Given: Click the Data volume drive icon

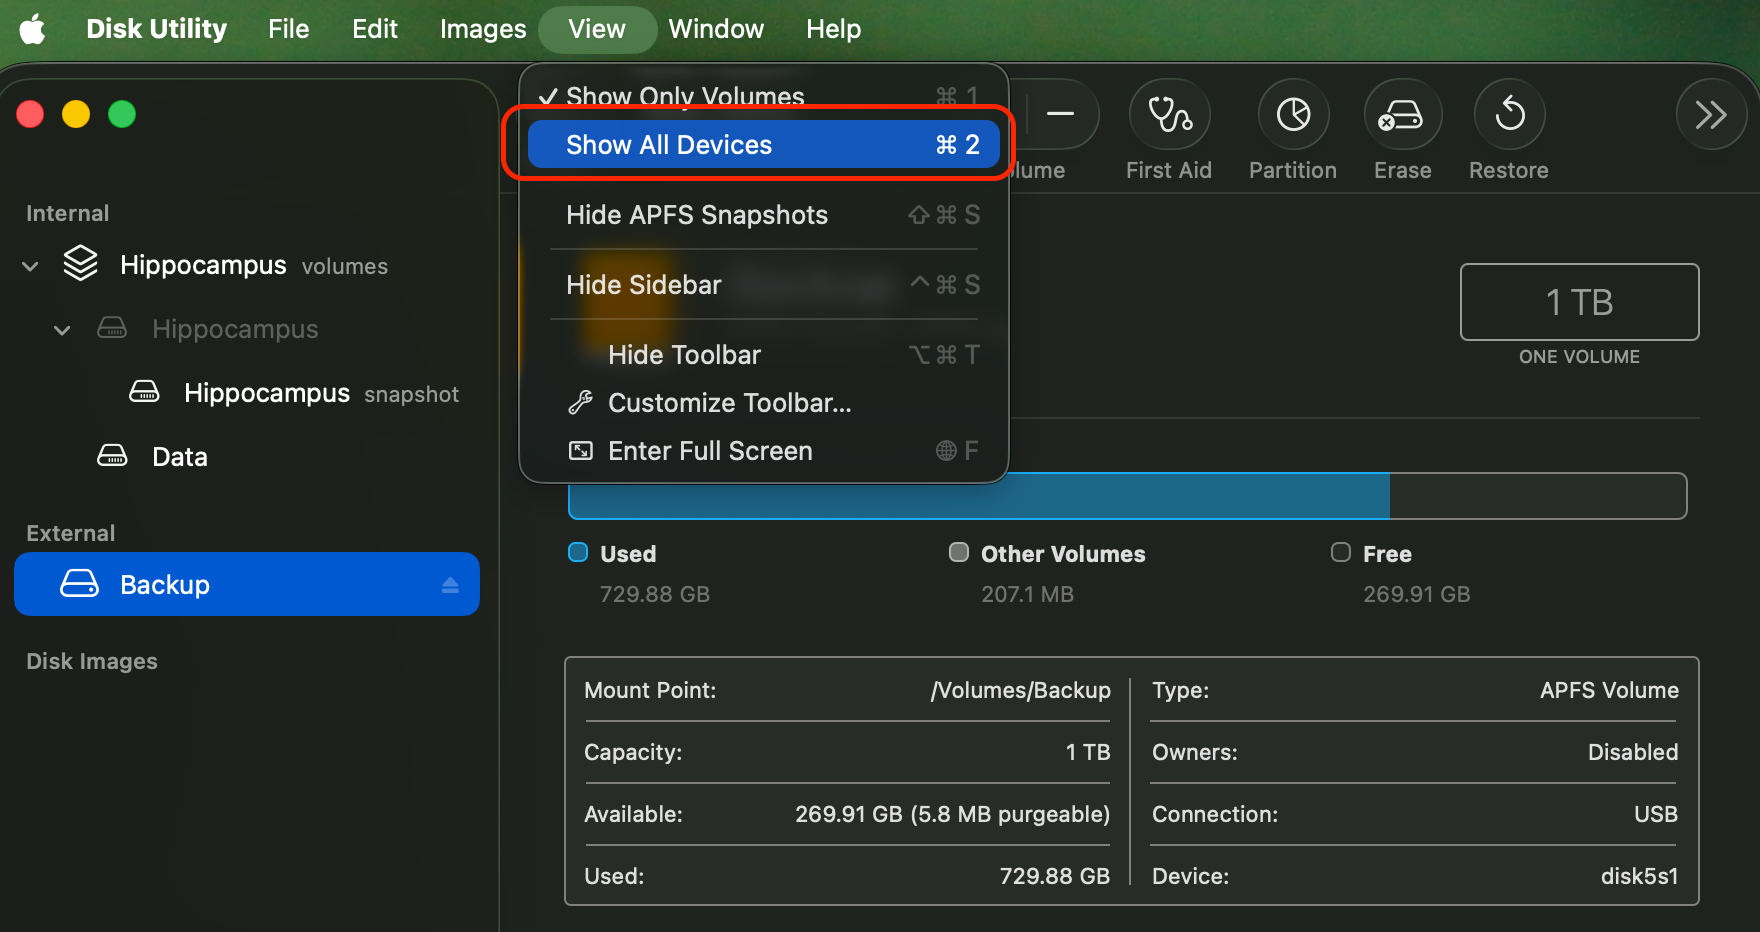Looking at the screenshot, I should click(112, 456).
